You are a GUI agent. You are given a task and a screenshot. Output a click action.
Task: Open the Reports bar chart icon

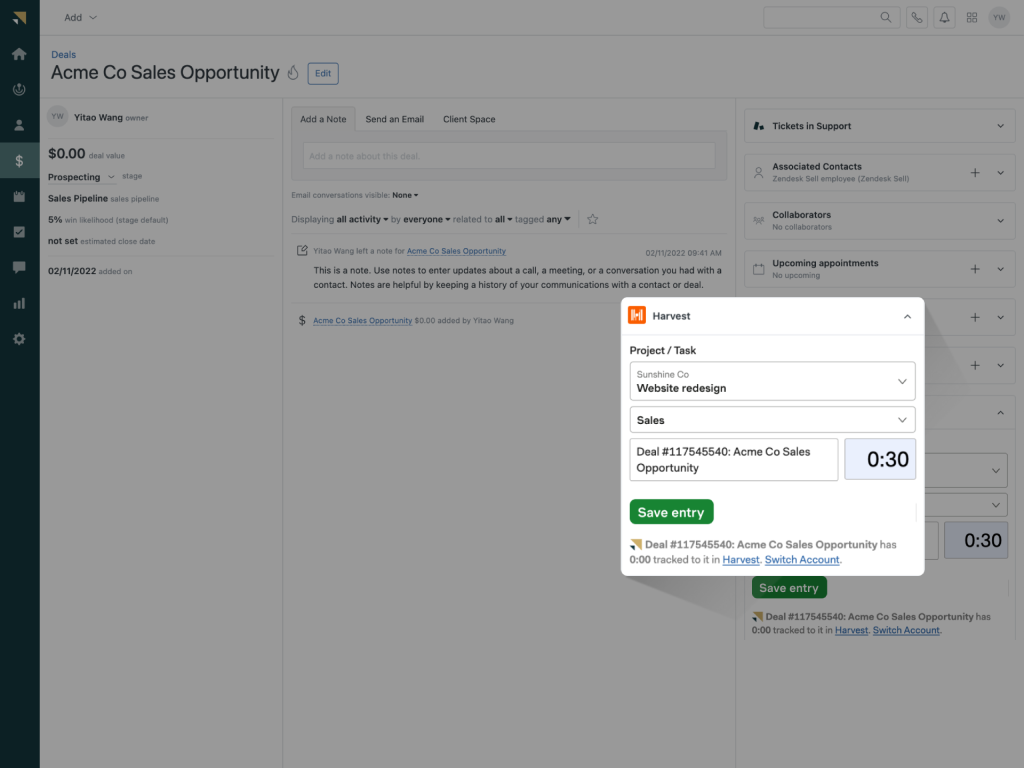click(x=19, y=304)
